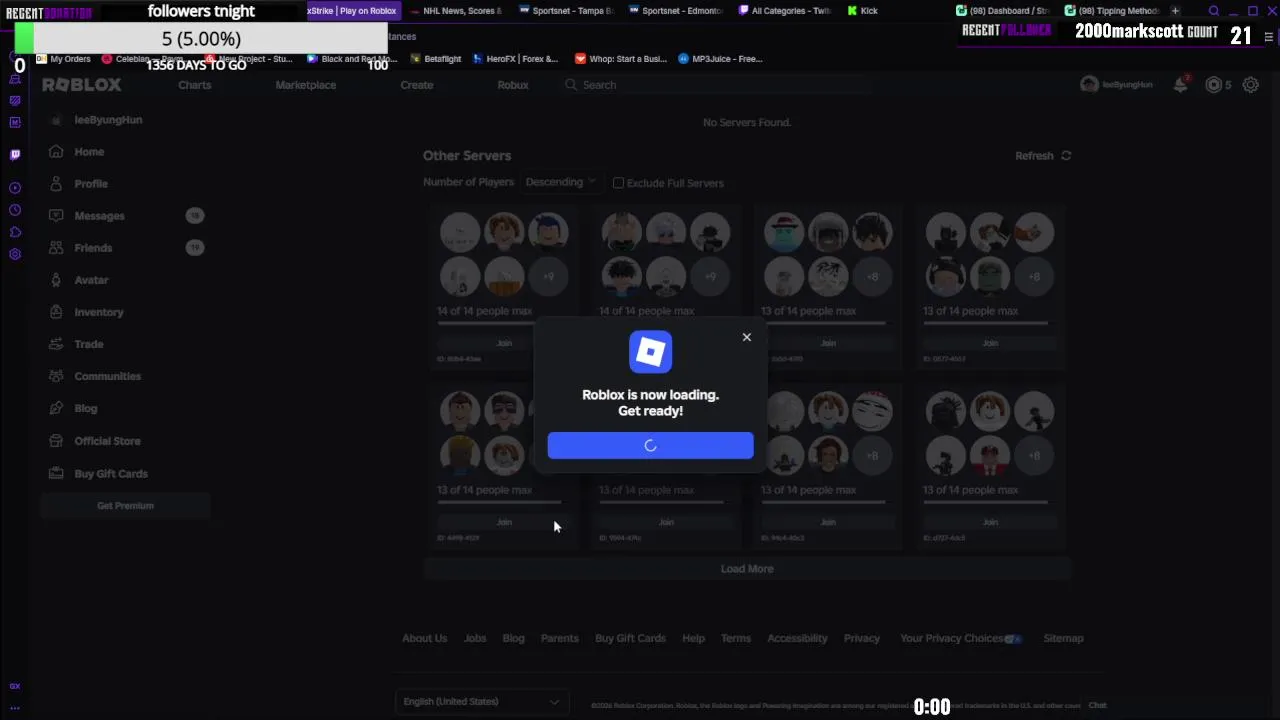Open the MP3Juice bookmark

click(x=720, y=59)
